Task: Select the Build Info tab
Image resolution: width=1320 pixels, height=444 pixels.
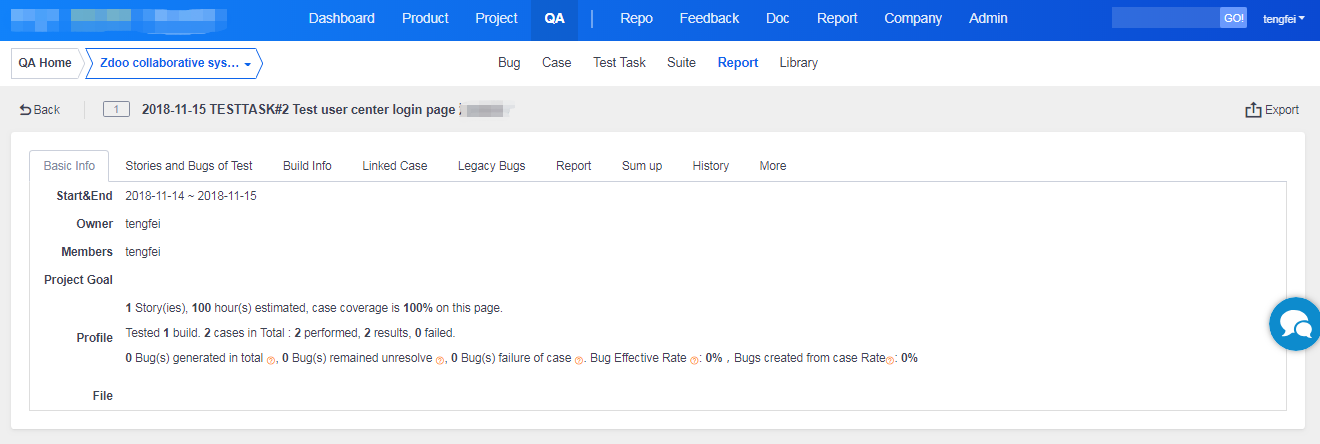Action: (307, 166)
